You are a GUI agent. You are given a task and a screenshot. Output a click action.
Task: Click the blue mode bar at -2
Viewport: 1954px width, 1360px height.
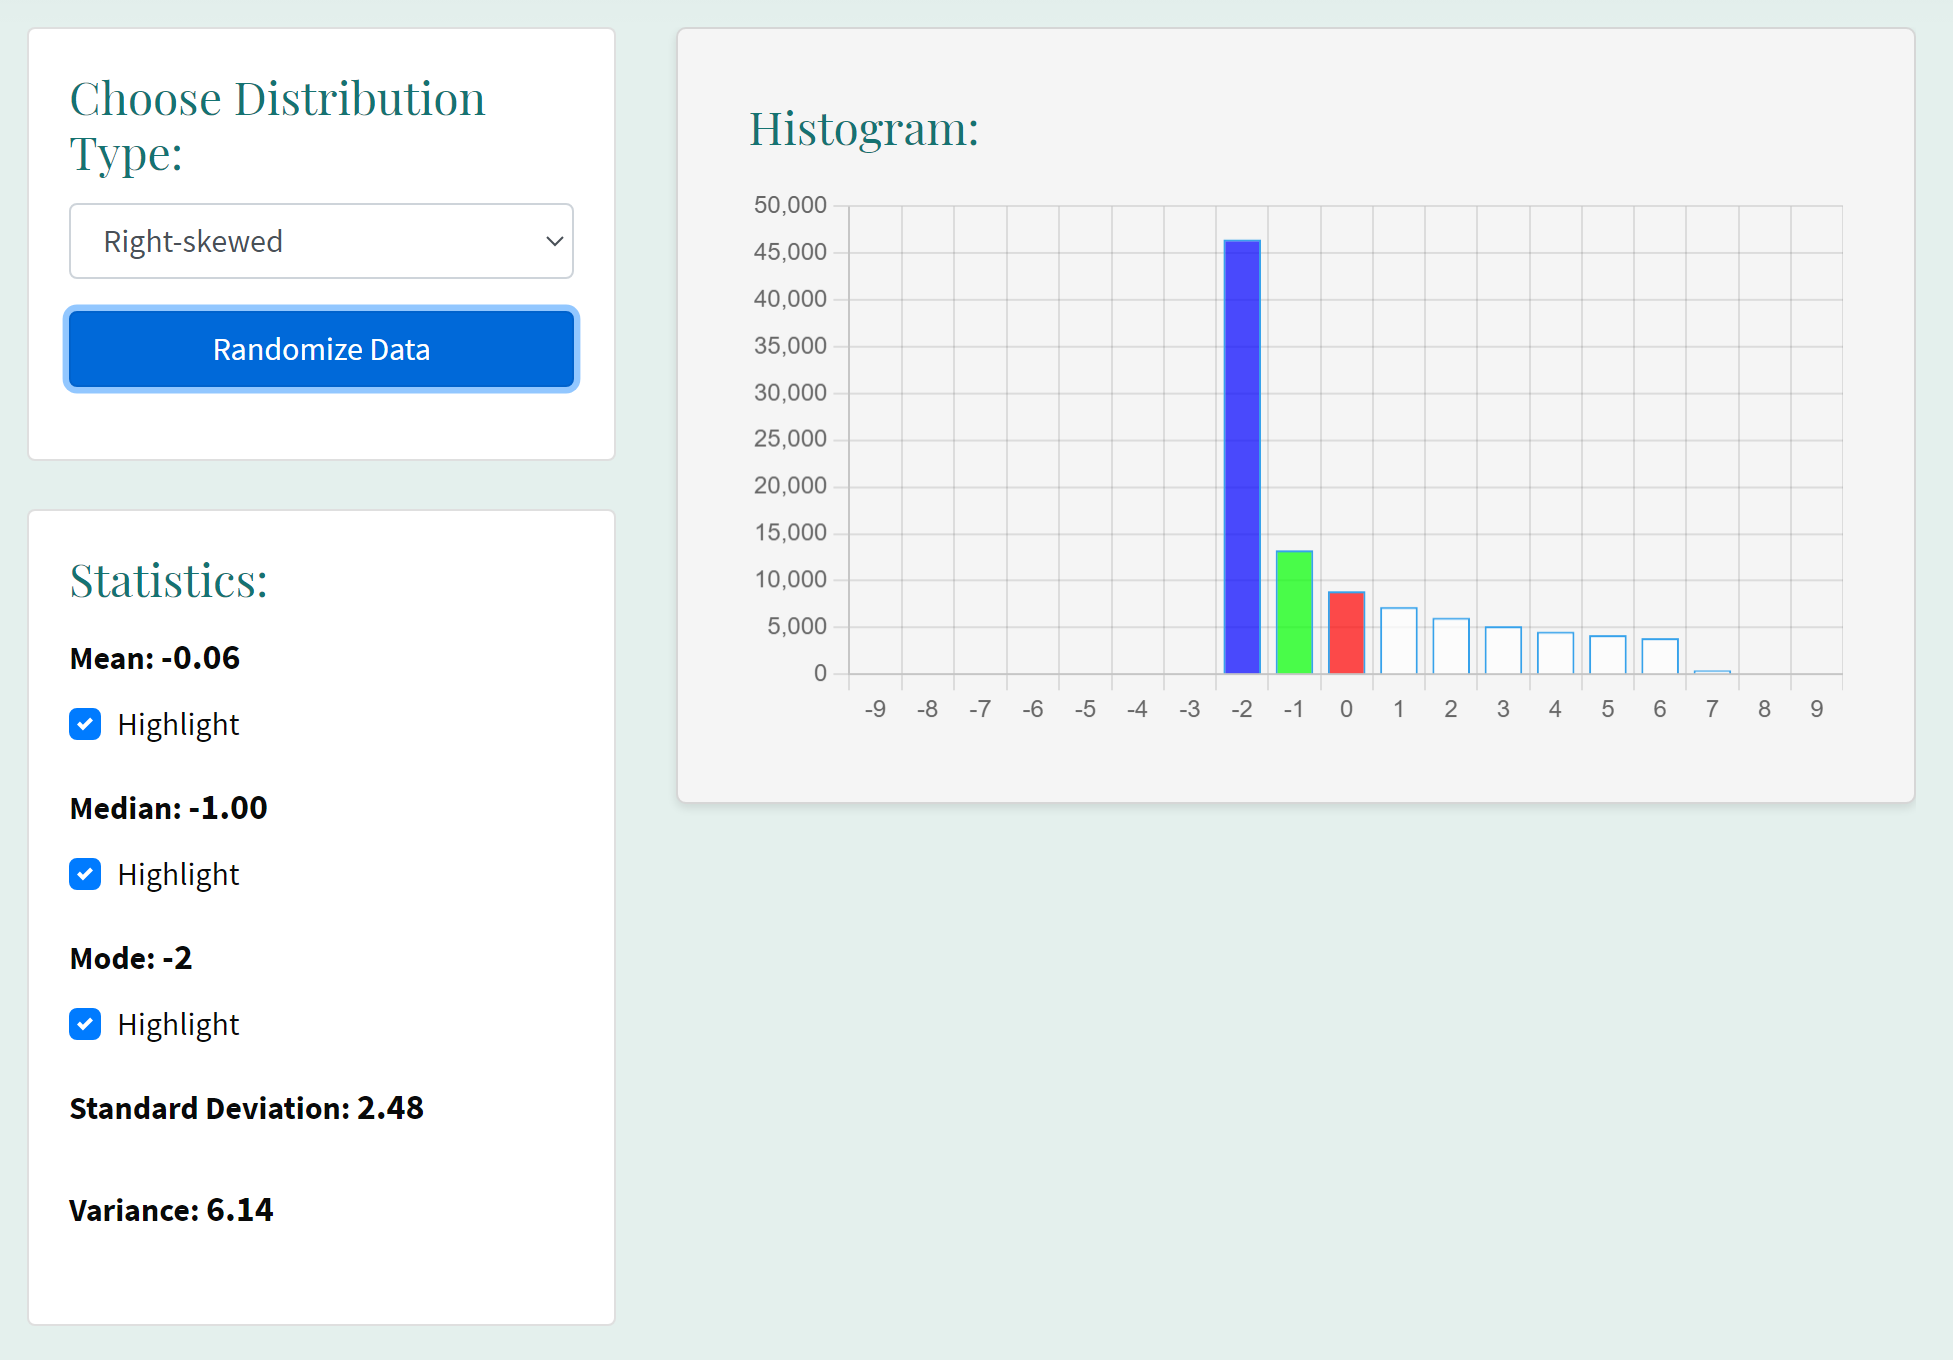tap(1242, 457)
